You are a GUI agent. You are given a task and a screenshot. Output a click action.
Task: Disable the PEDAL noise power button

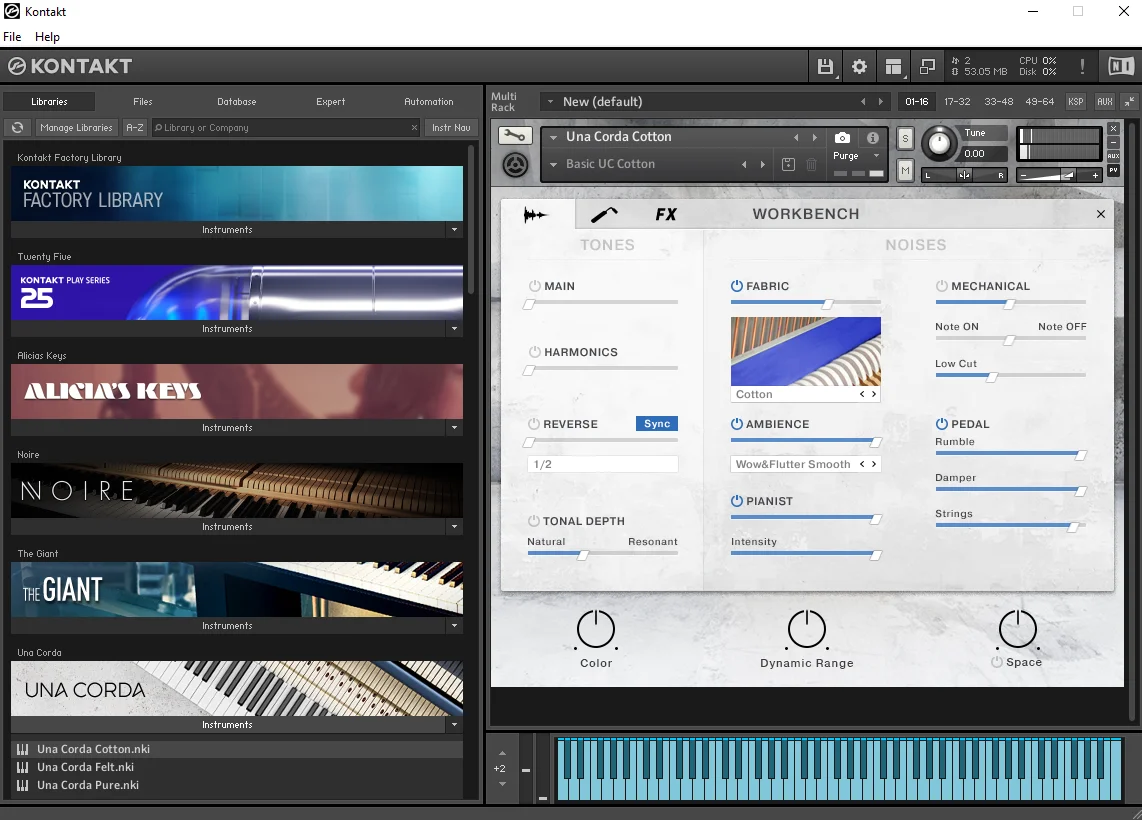942,424
